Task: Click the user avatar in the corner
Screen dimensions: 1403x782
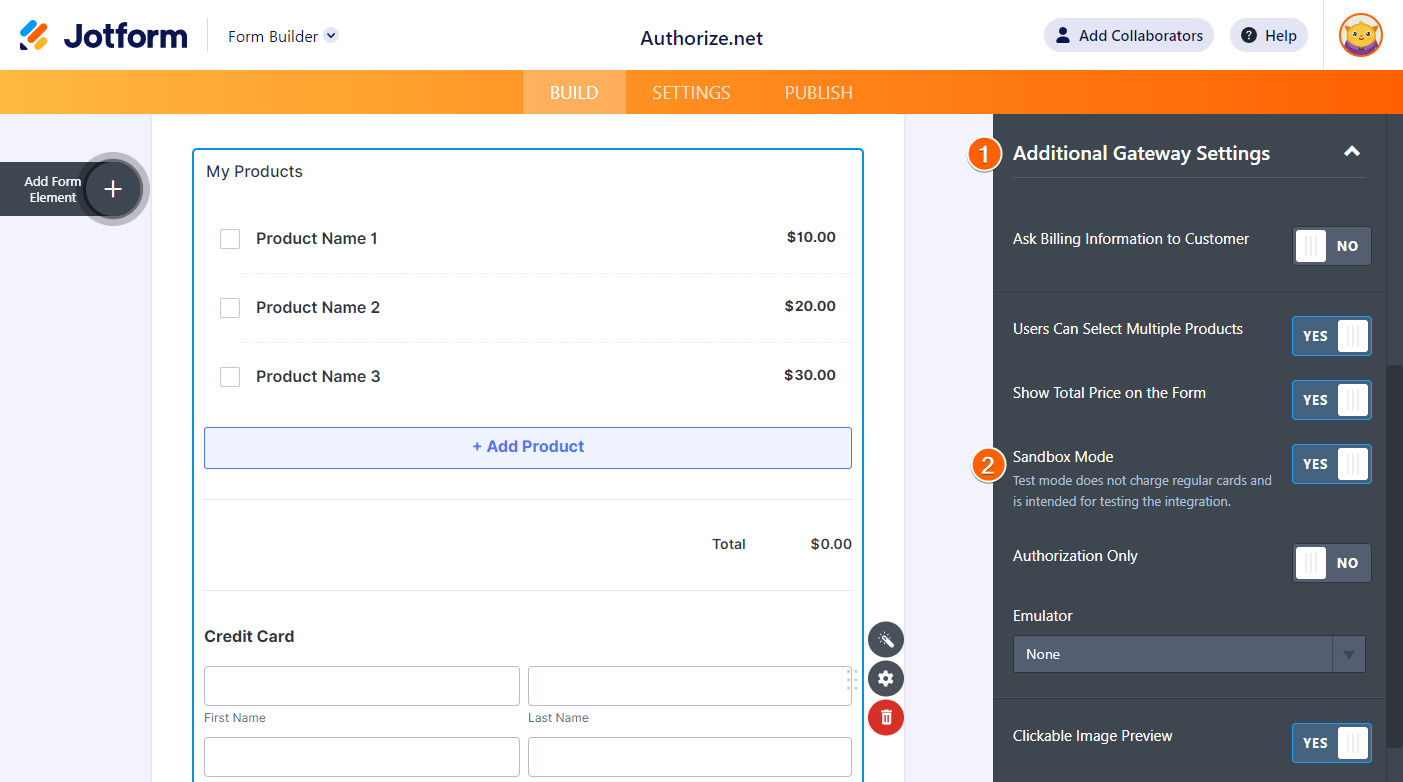Action: [x=1360, y=34]
